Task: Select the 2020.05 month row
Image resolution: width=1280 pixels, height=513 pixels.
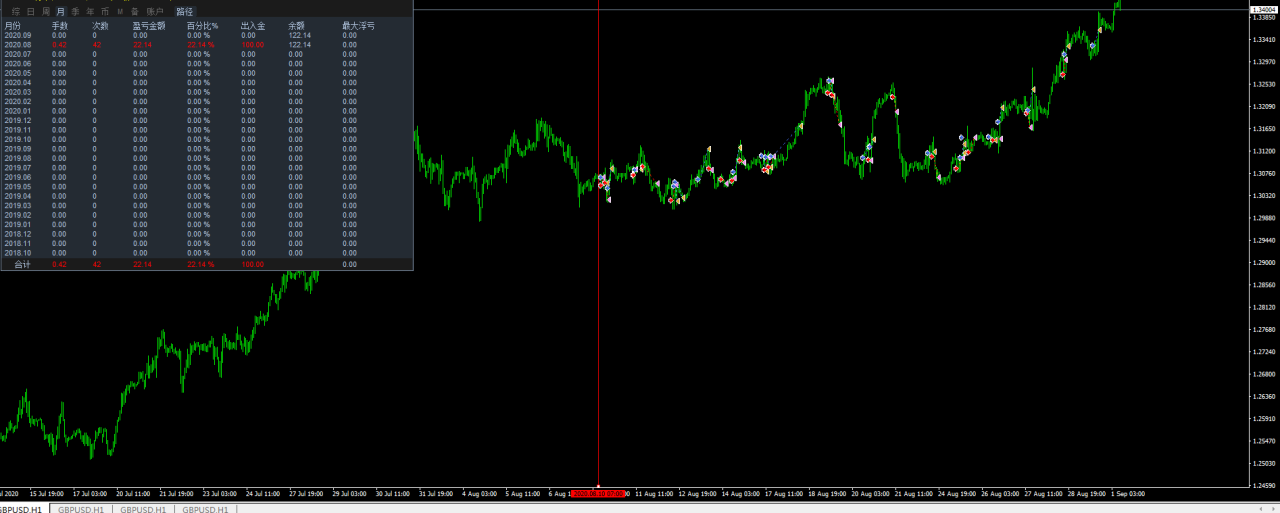Action: pos(206,73)
